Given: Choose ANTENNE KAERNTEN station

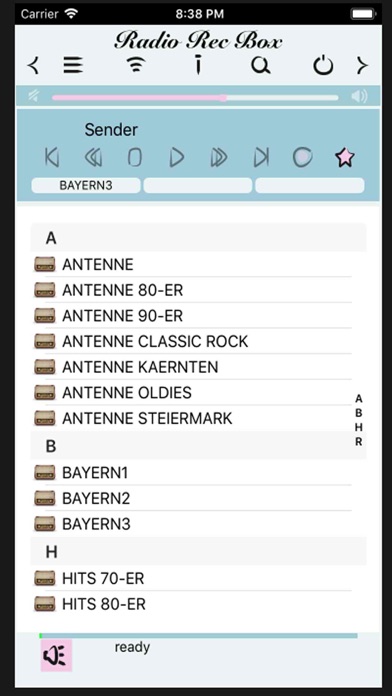Looking at the screenshot, I should pyautogui.click(x=198, y=367).
